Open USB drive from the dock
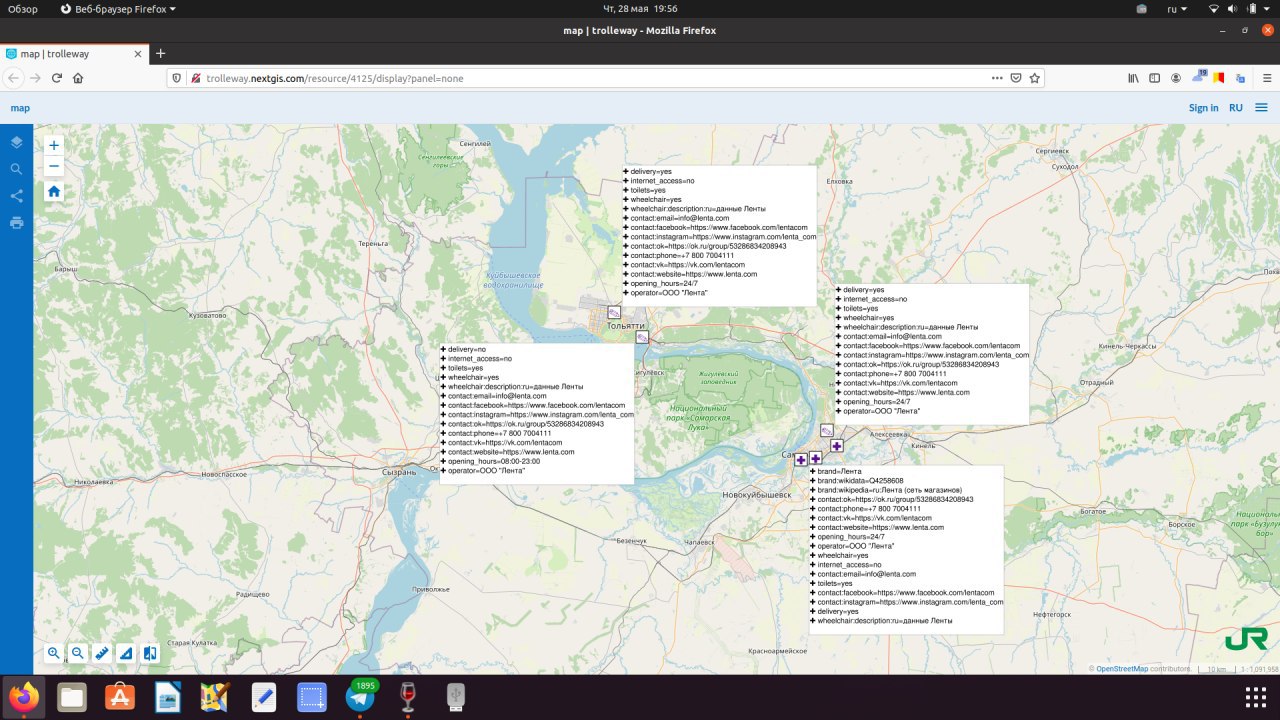This screenshot has width=1280, height=720. 455,697
